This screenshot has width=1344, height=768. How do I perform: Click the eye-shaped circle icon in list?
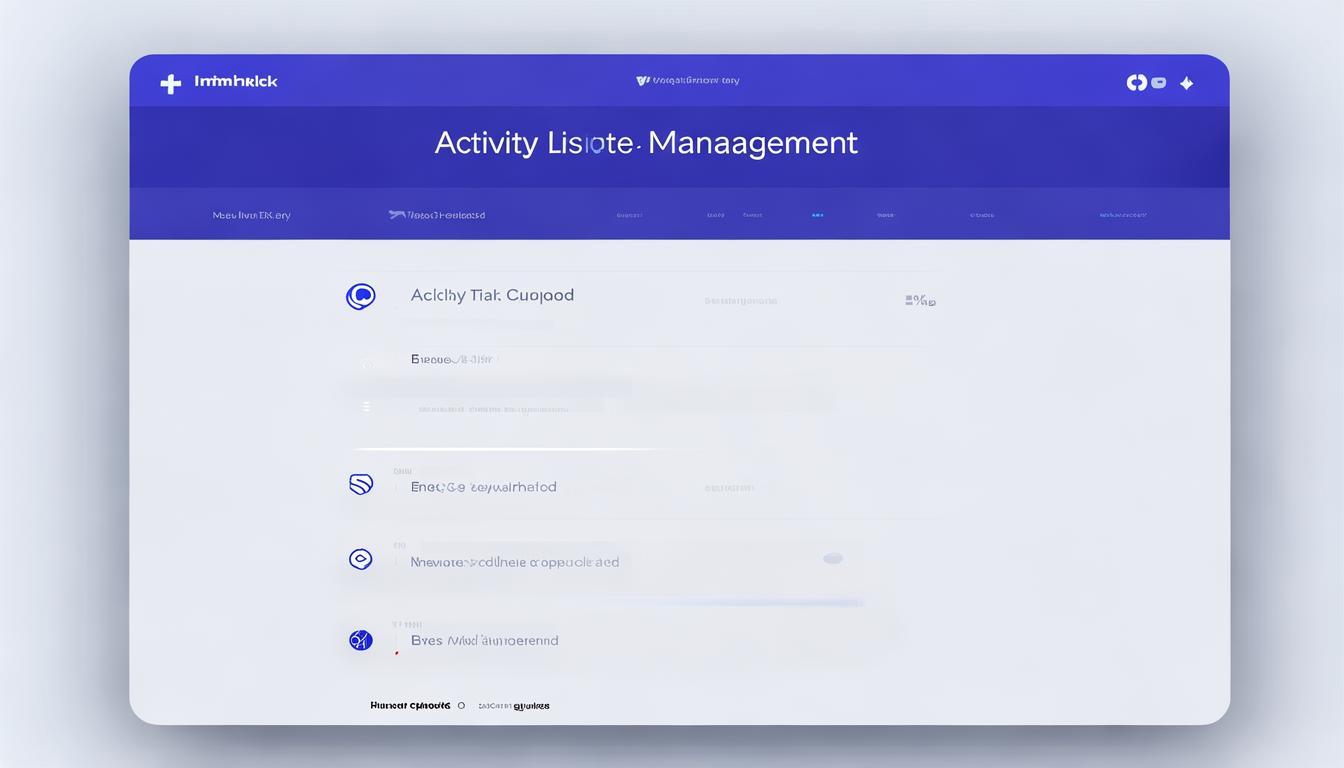pyautogui.click(x=360, y=559)
